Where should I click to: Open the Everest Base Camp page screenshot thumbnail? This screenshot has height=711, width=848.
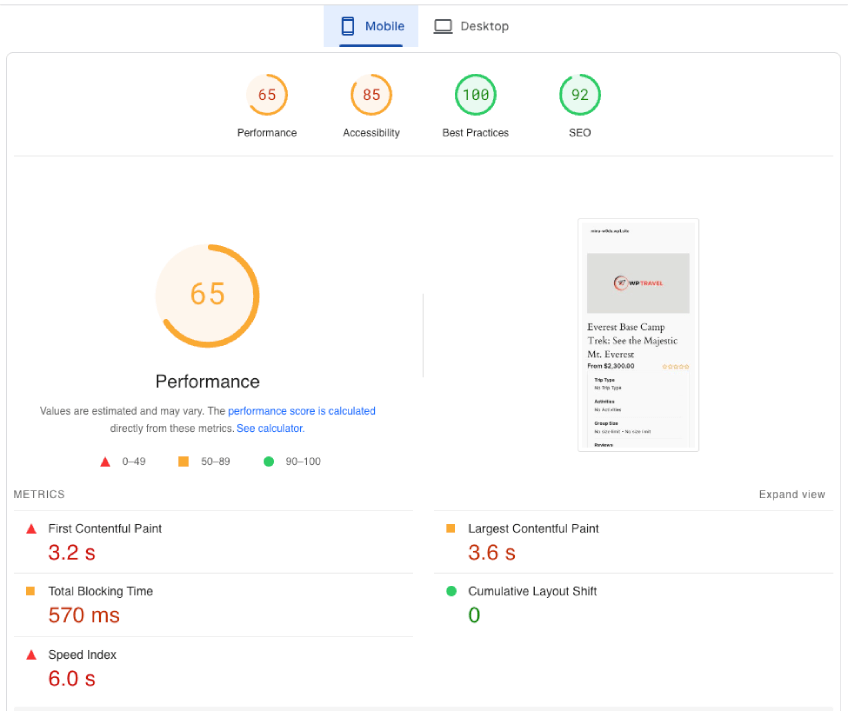[x=638, y=335]
